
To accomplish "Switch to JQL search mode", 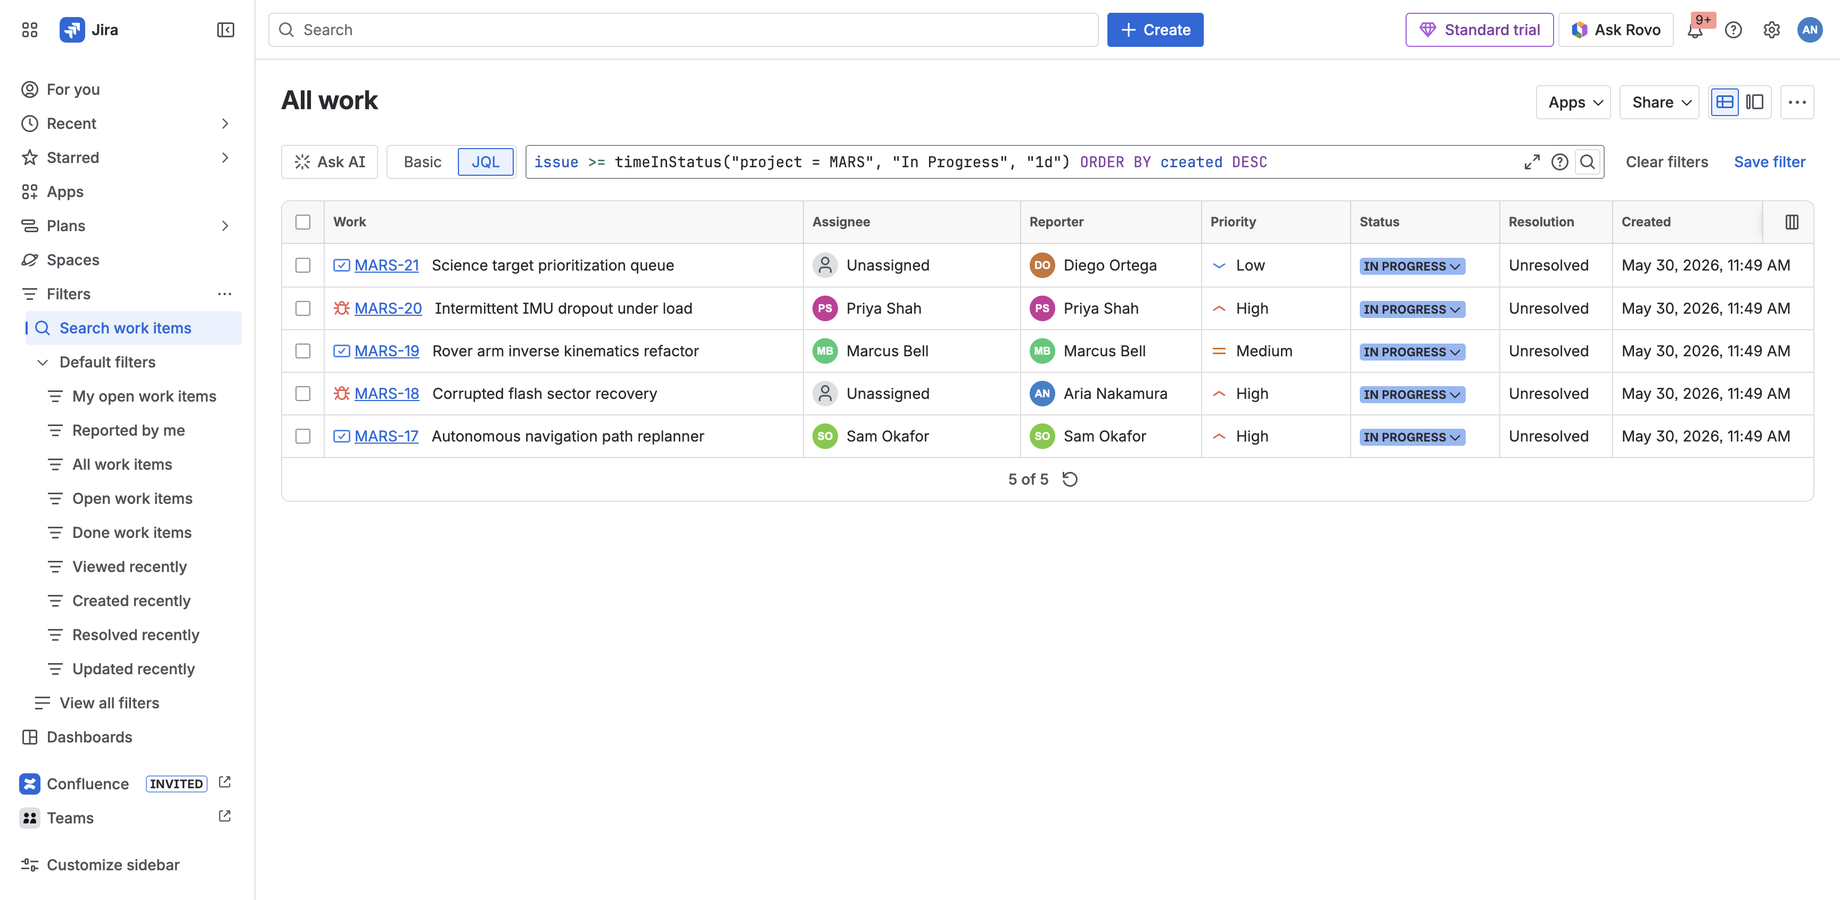I will point(486,162).
